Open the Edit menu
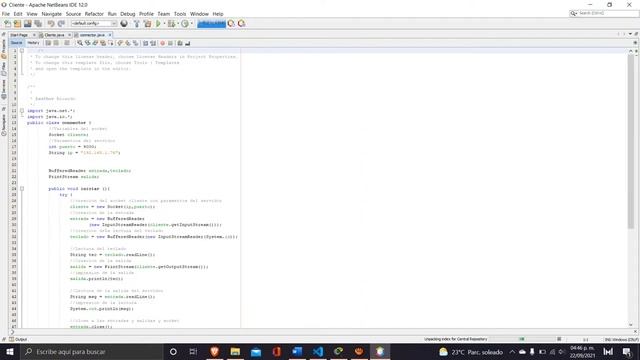This screenshot has height=360, width=640. (x=18, y=14)
